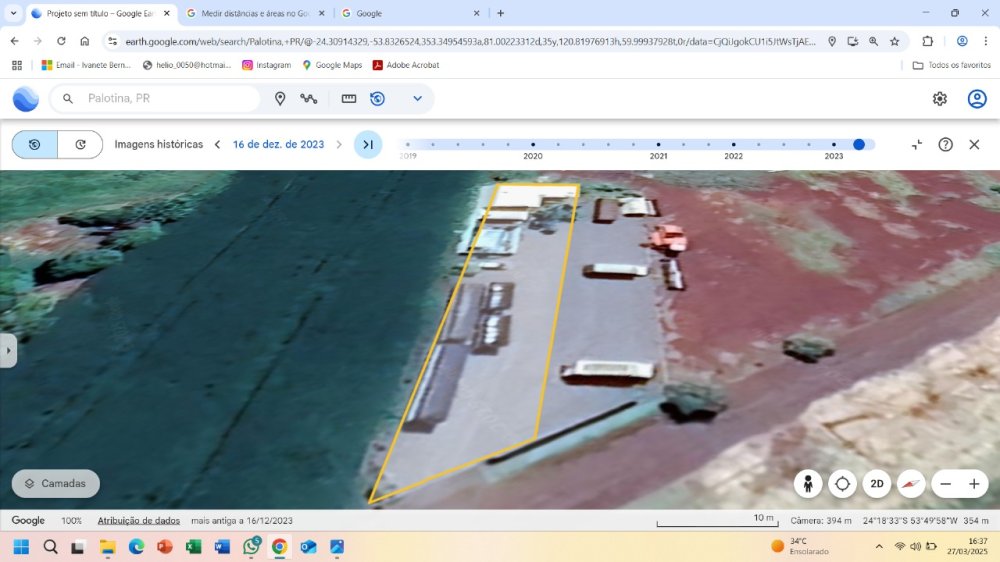Image resolution: width=1000 pixels, height=562 pixels.
Task: Open the bookmarks apps grid icon
Action: (17, 65)
